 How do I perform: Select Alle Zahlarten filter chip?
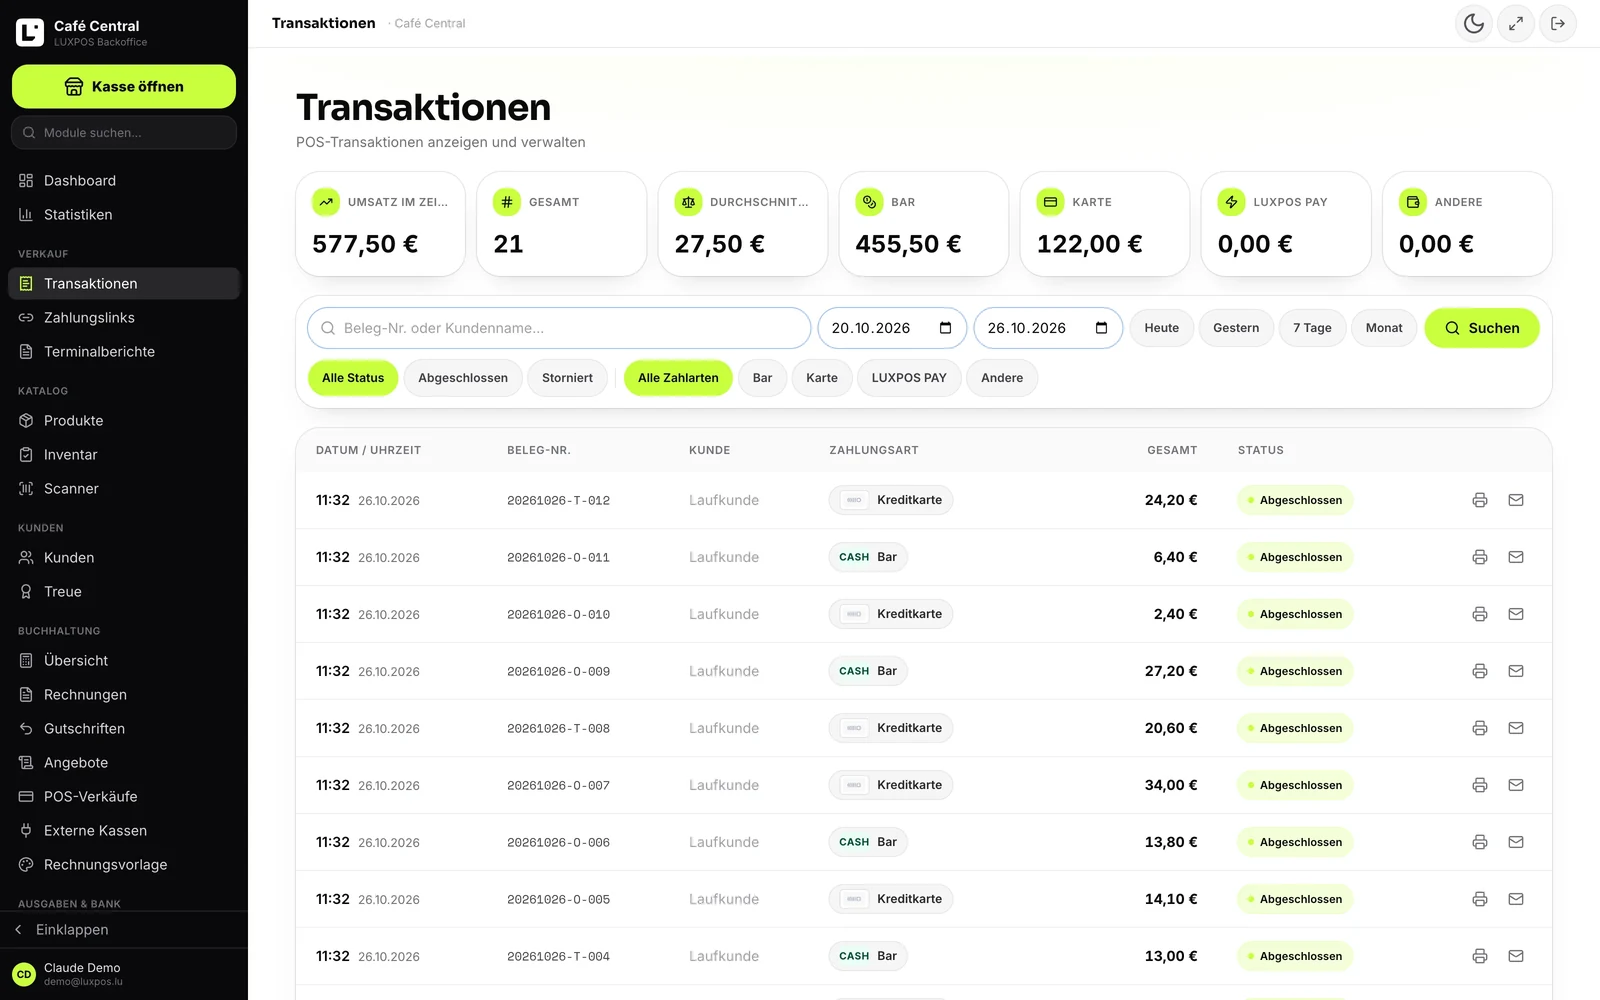[x=678, y=378]
